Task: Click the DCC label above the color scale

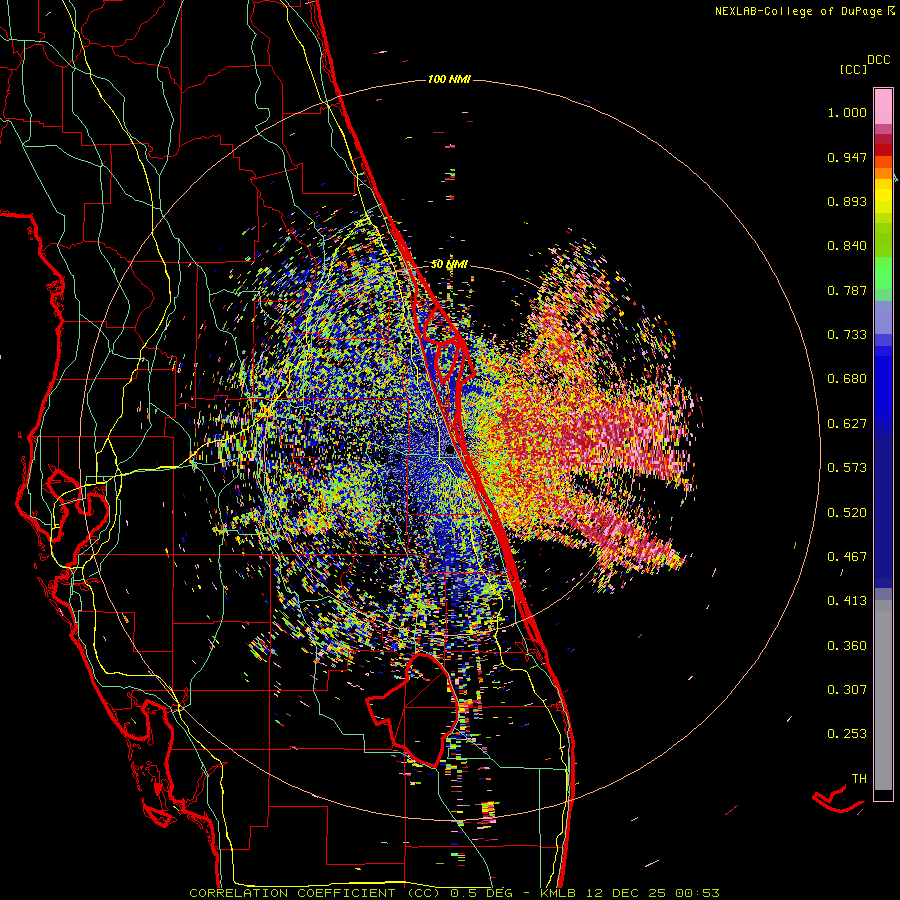Action: (x=878, y=60)
